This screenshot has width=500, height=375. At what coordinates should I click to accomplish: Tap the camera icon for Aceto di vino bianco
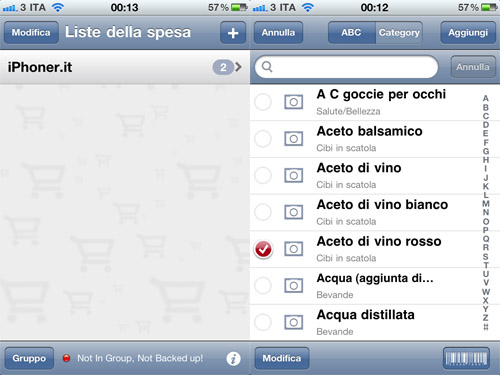click(293, 212)
